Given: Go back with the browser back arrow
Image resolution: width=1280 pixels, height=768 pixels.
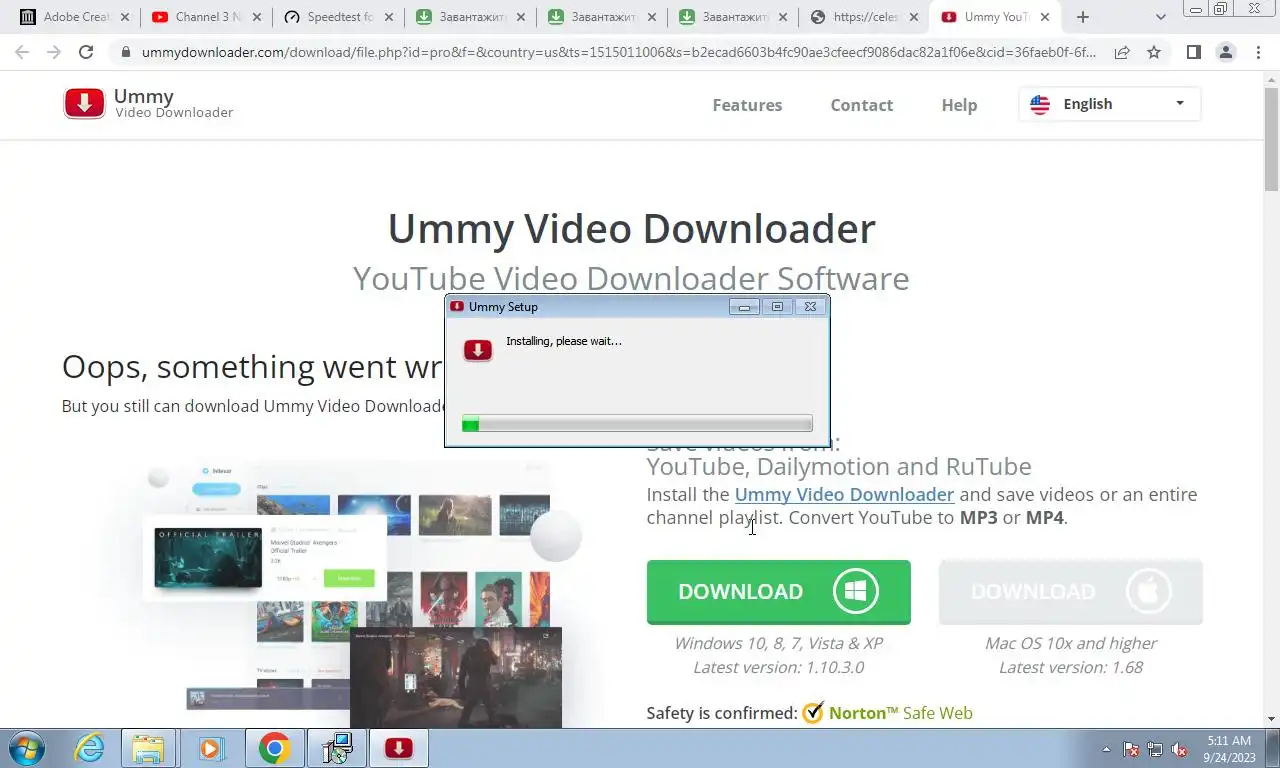Looking at the screenshot, I should [x=22, y=52].
